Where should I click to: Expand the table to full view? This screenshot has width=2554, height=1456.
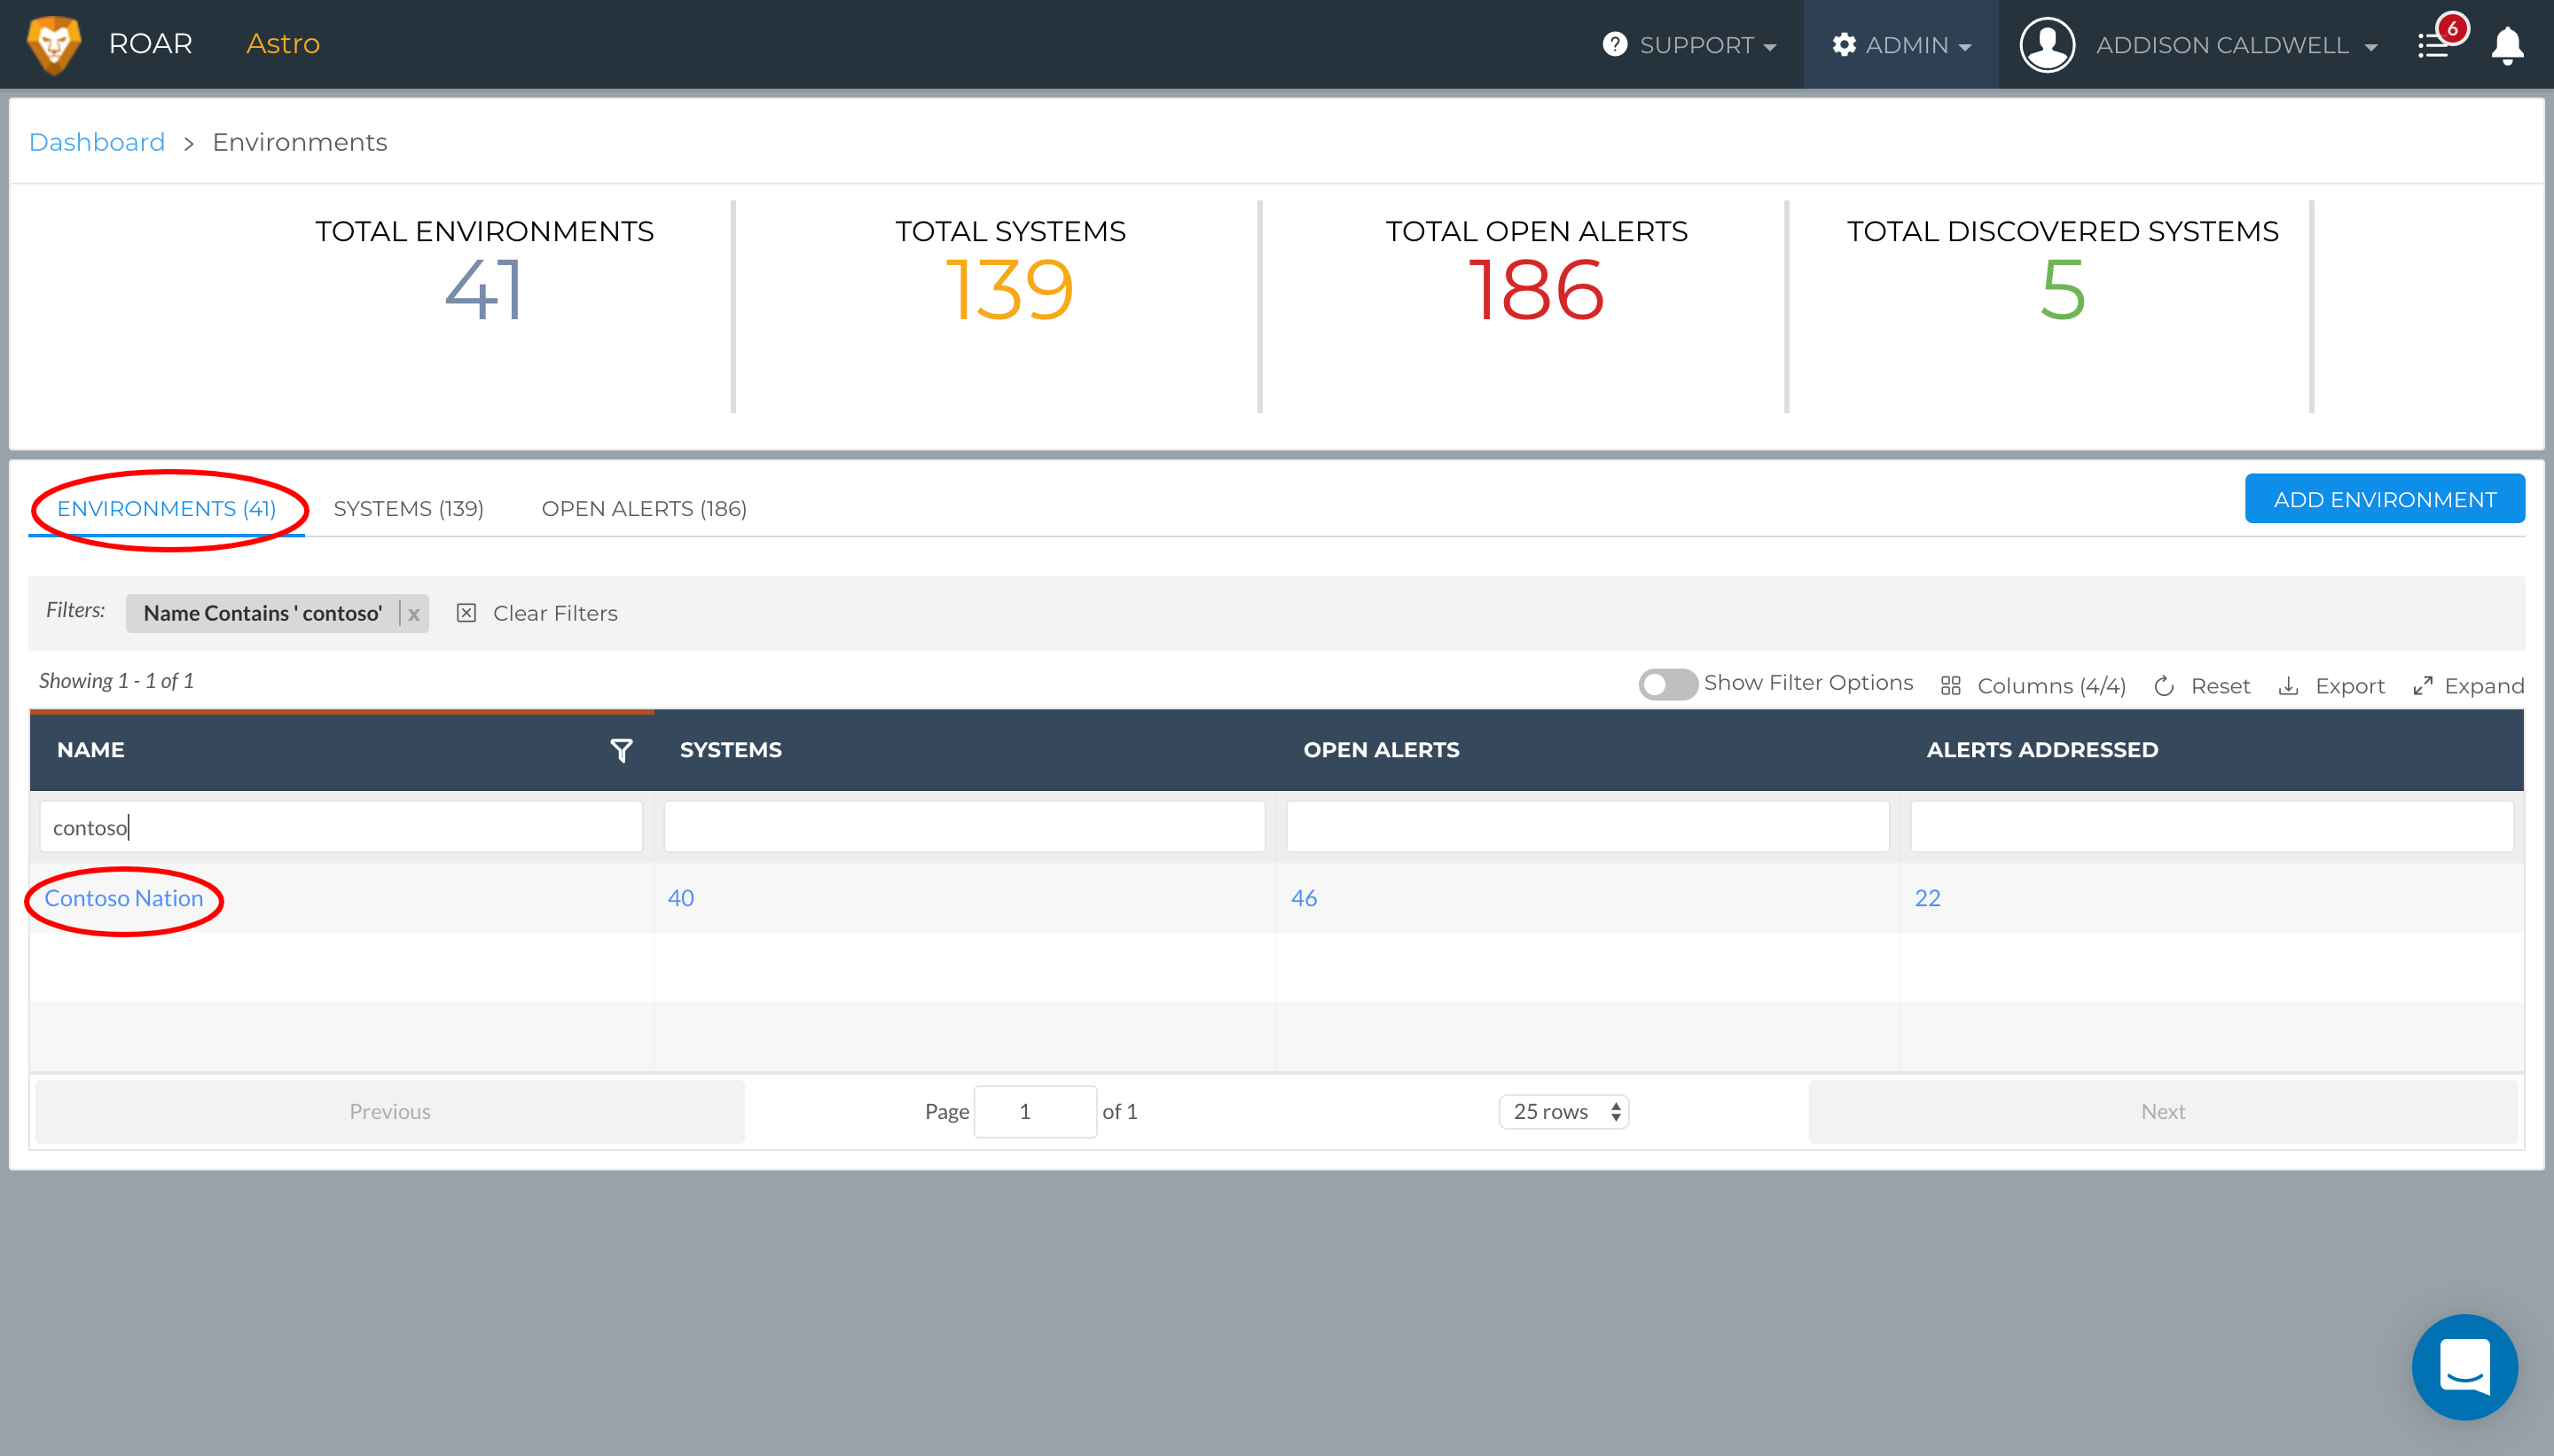pyautogui.click(x=2468, y=686)
